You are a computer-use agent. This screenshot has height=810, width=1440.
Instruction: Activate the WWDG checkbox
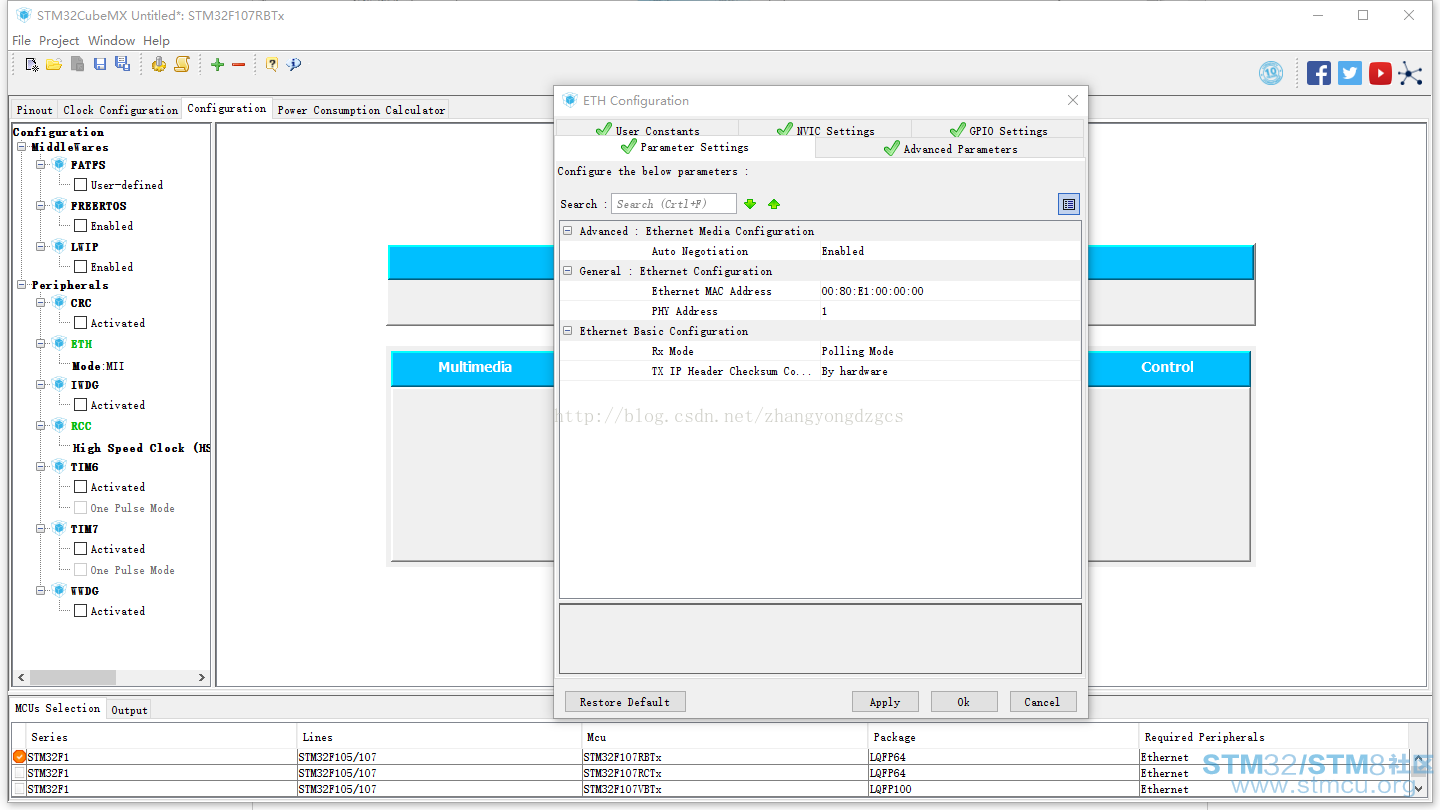tap(81, 611)
